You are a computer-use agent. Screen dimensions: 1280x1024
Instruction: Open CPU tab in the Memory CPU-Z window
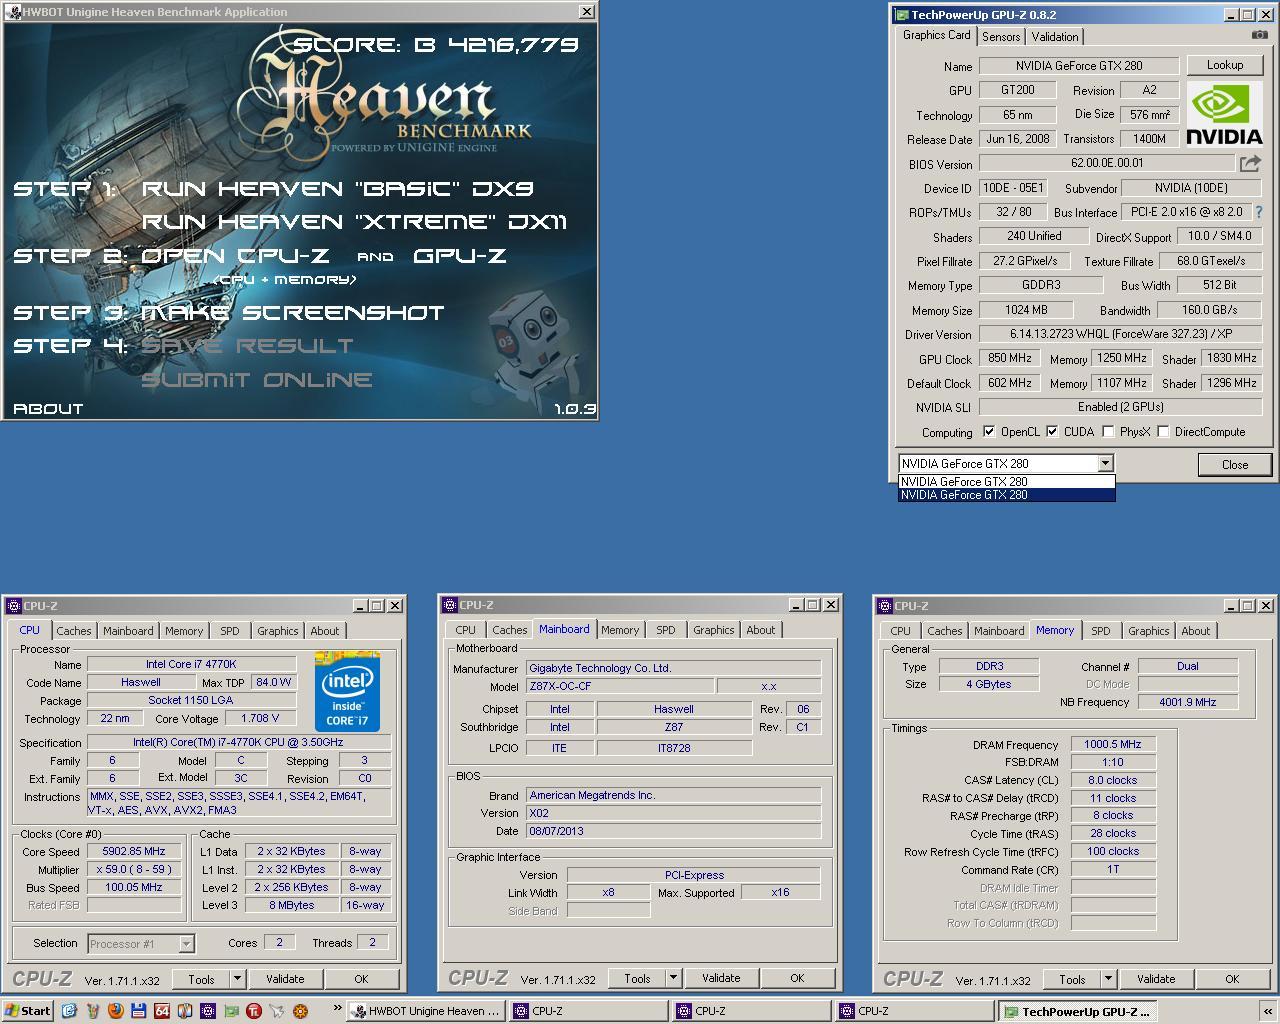pos(900,631)
